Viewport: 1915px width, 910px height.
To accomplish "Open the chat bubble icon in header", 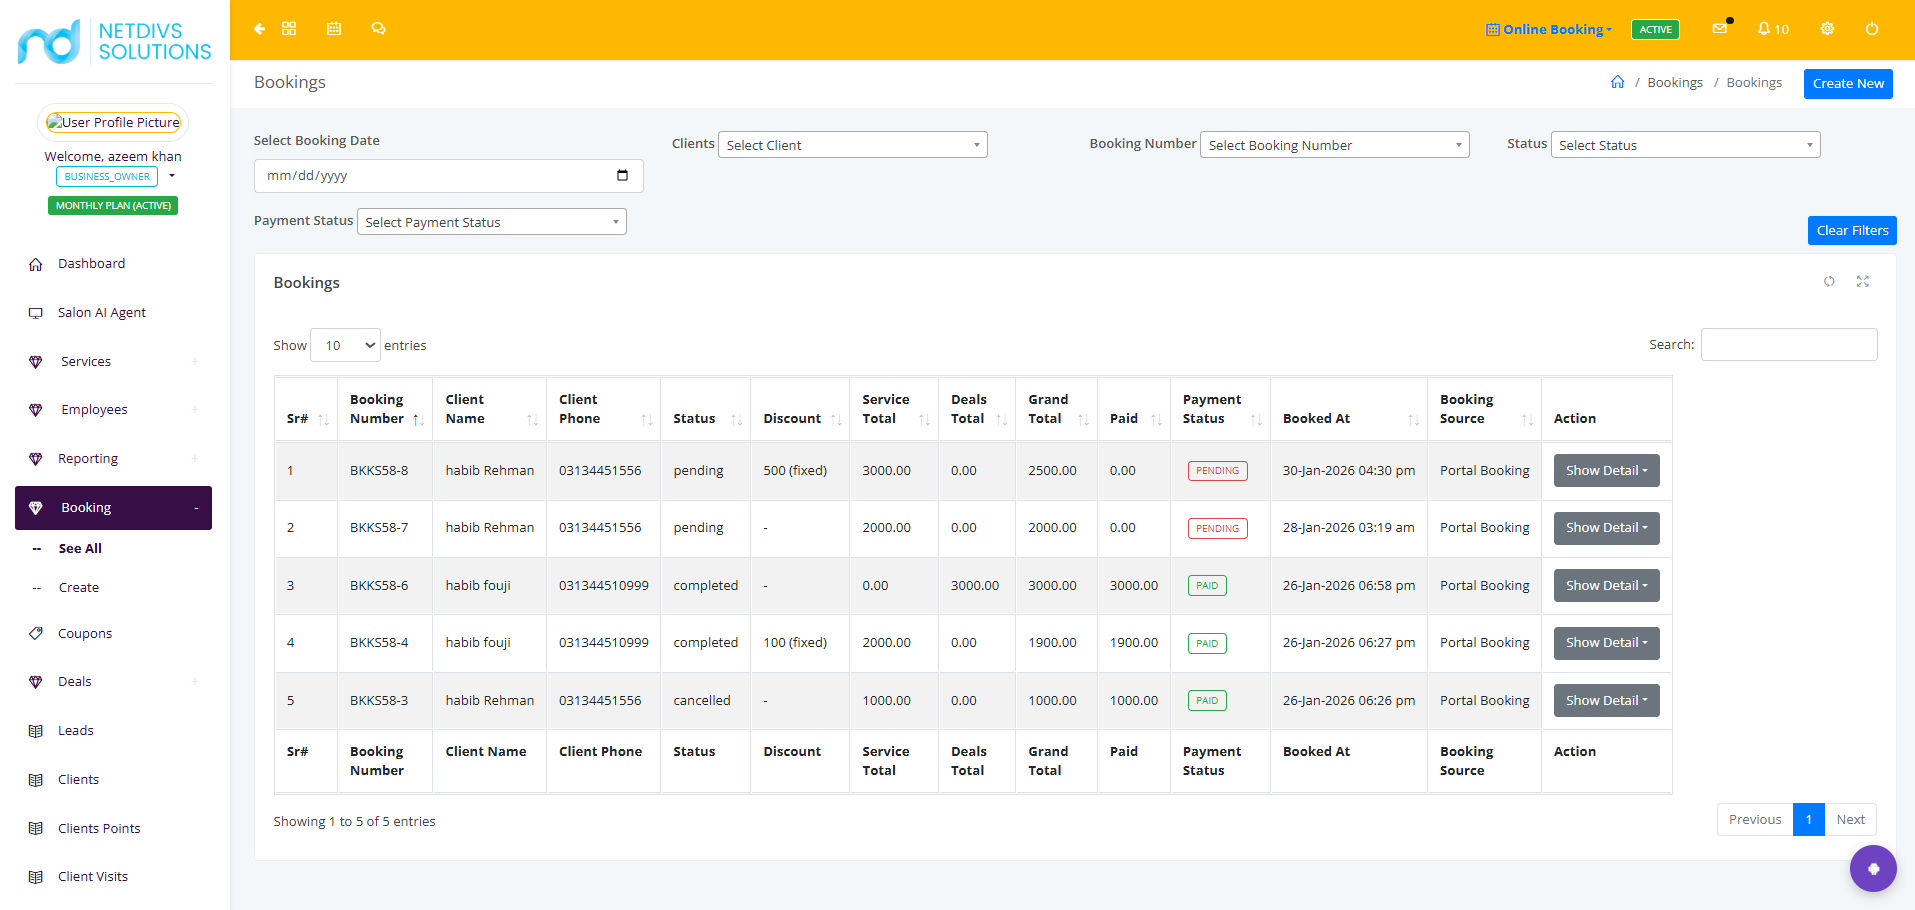I will pos(378,29).
